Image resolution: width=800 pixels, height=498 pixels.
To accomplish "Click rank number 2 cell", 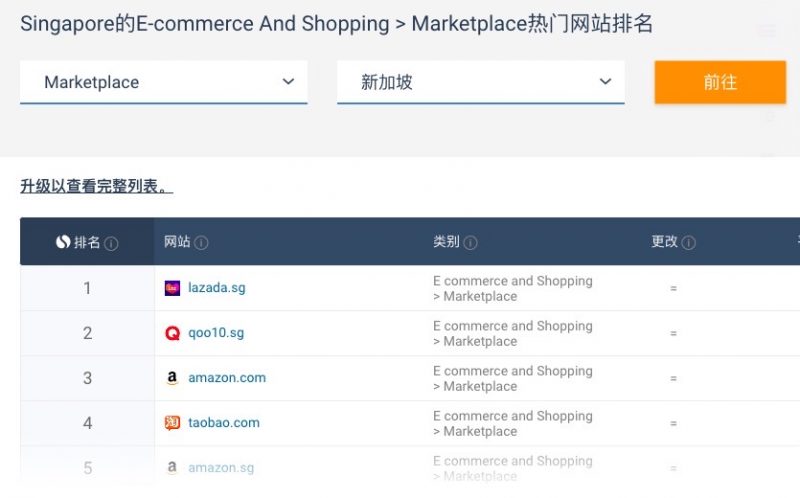I will 87,333.
